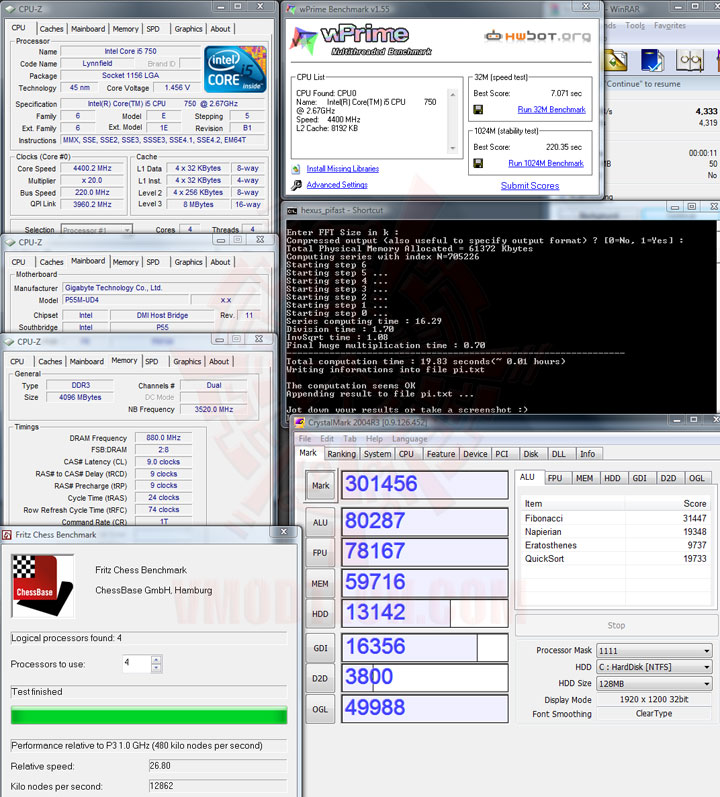Click the CPU List scrollbar down arrow in wPrime
Screen dimensions: 720x797
point(452,148)
